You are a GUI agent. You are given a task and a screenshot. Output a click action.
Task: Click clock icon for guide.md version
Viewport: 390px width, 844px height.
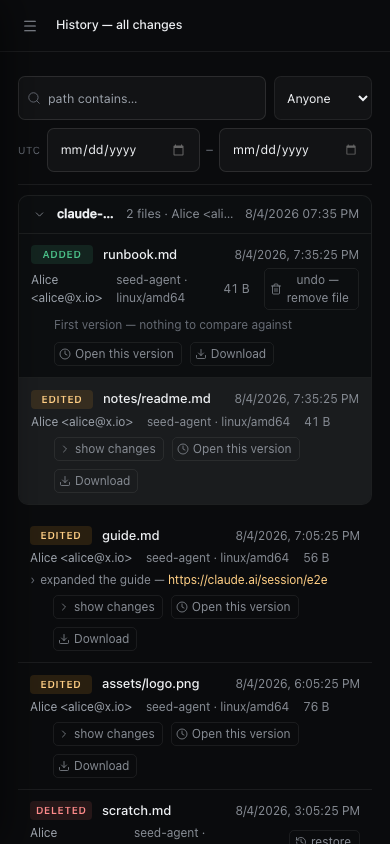tap(182, 607)
